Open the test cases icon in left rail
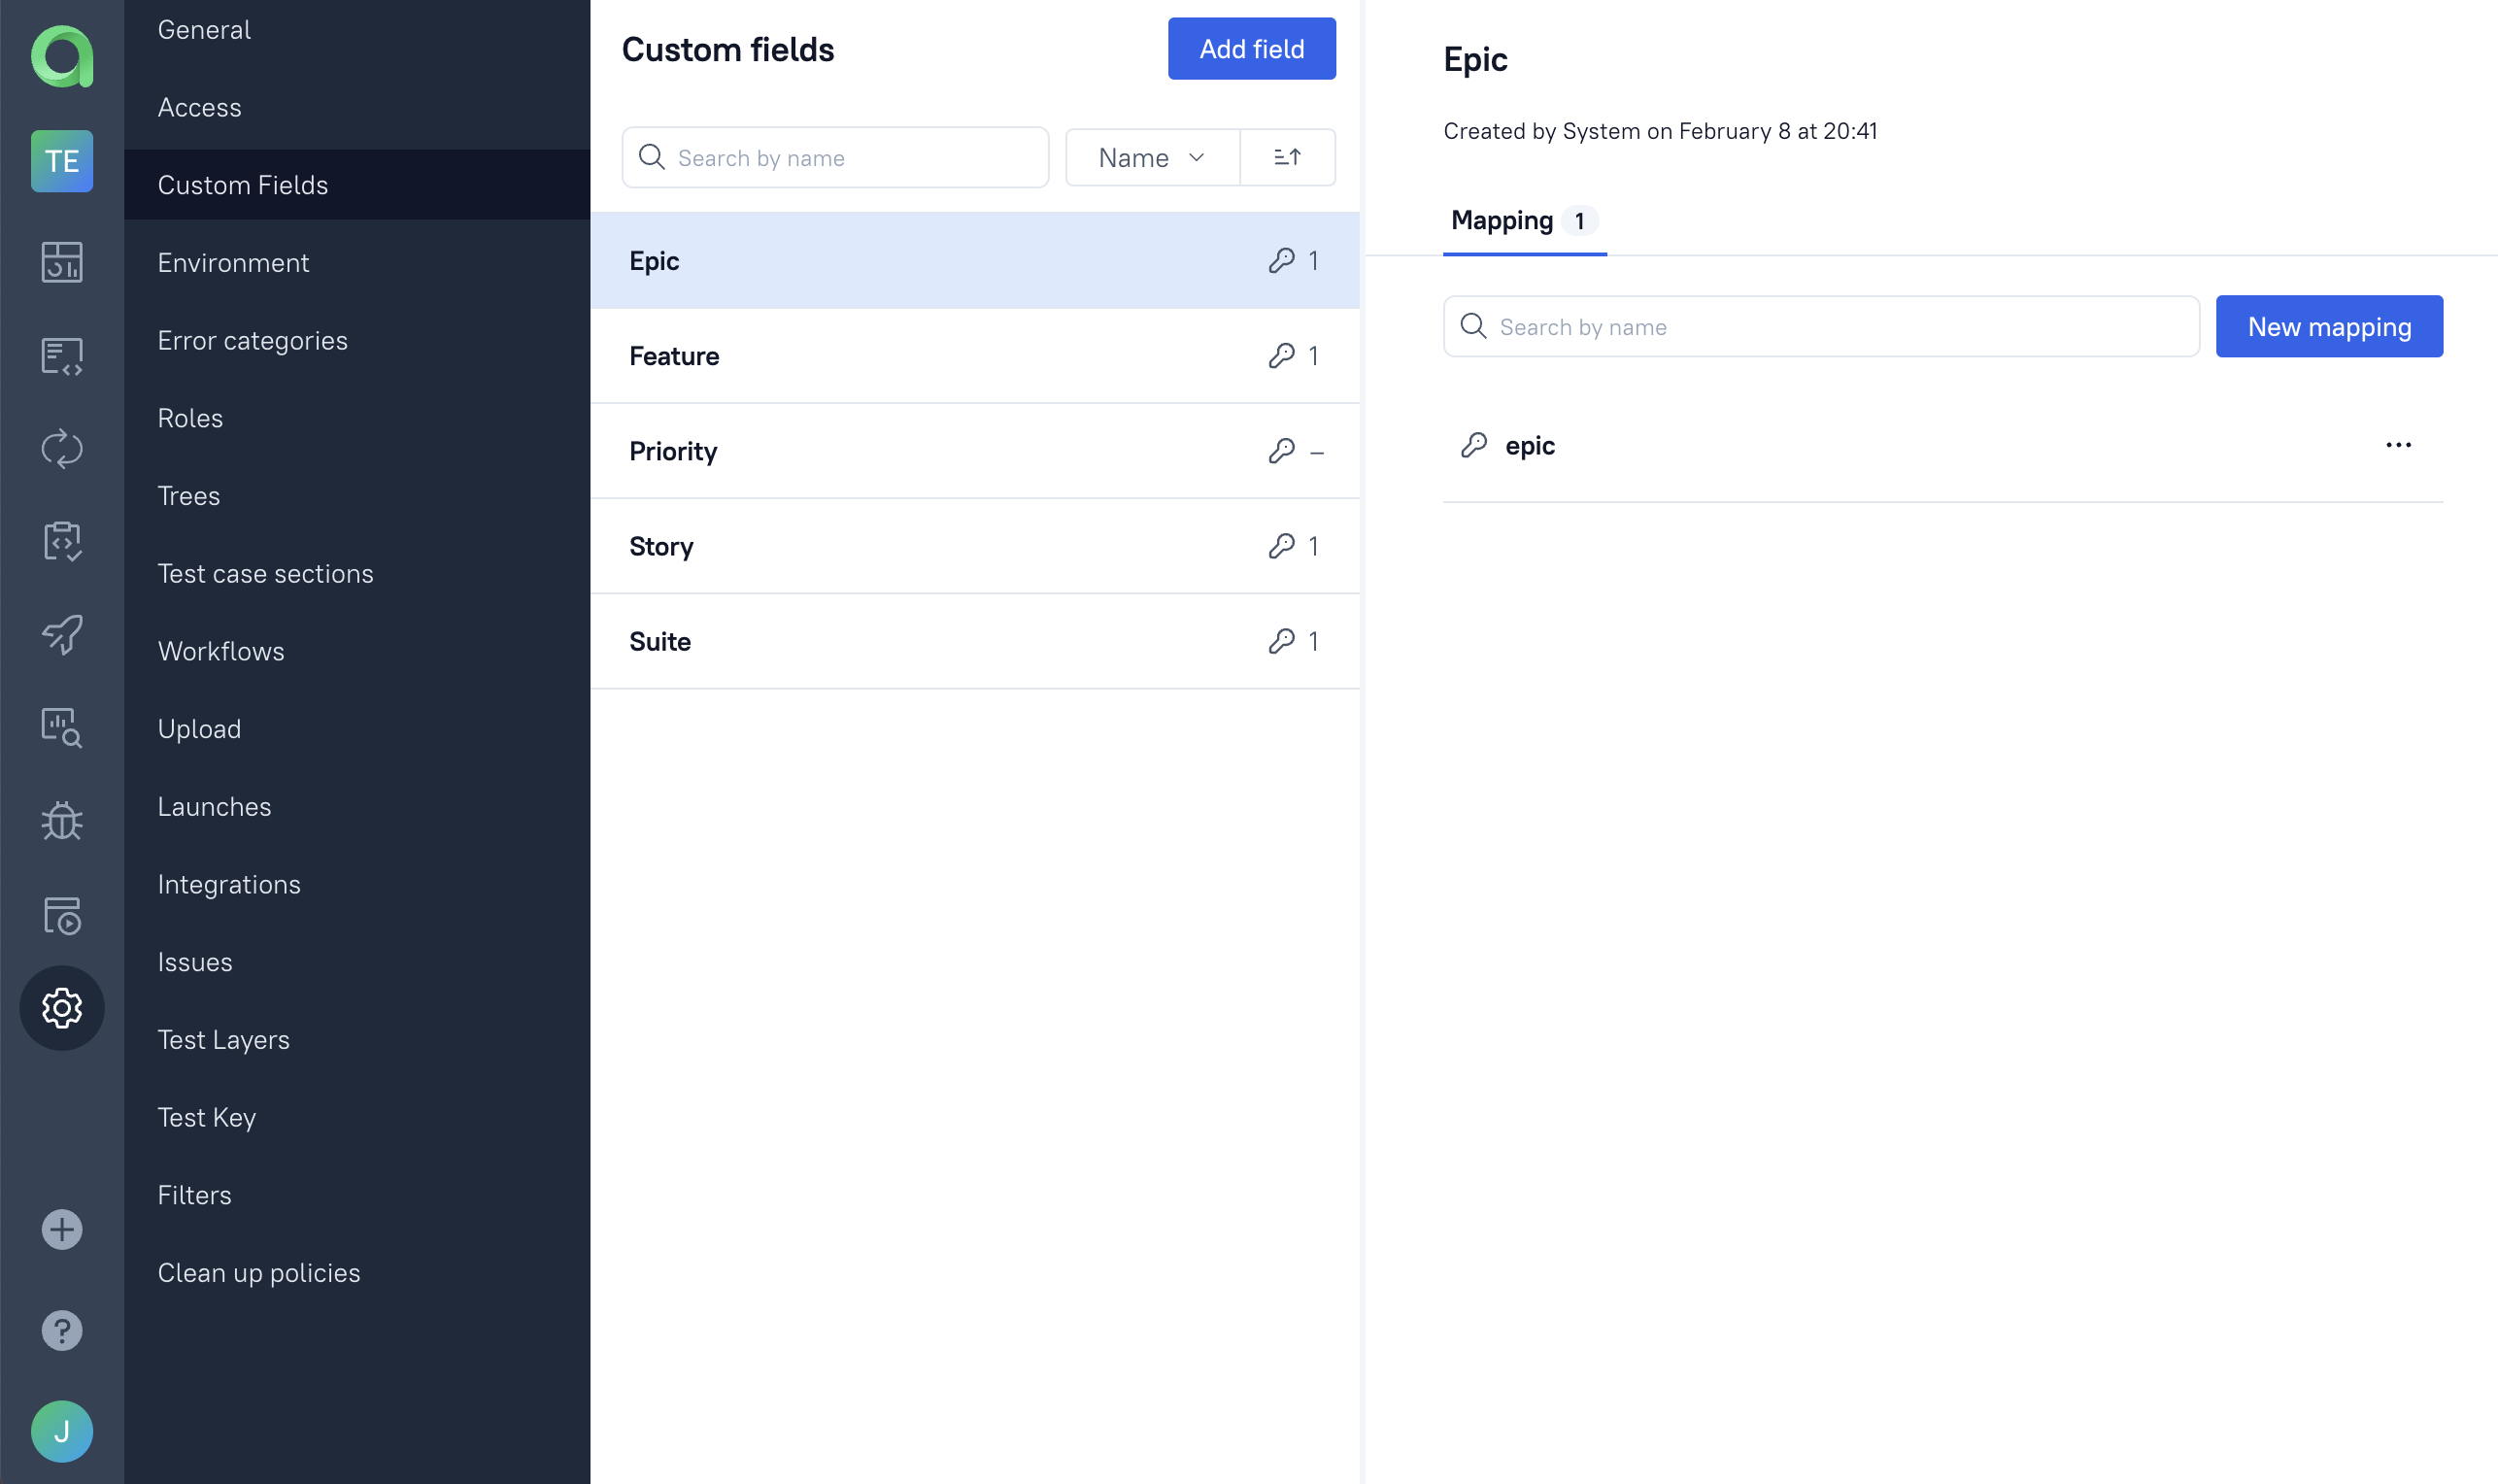Screen dimensions: 2498x1484 (x=62, y=355)
